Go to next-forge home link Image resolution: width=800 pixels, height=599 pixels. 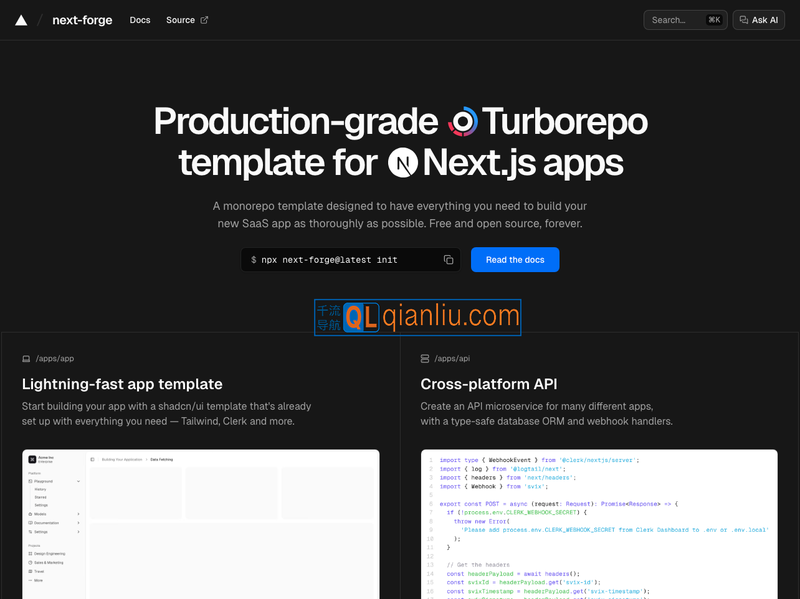[x=84, y=20]
